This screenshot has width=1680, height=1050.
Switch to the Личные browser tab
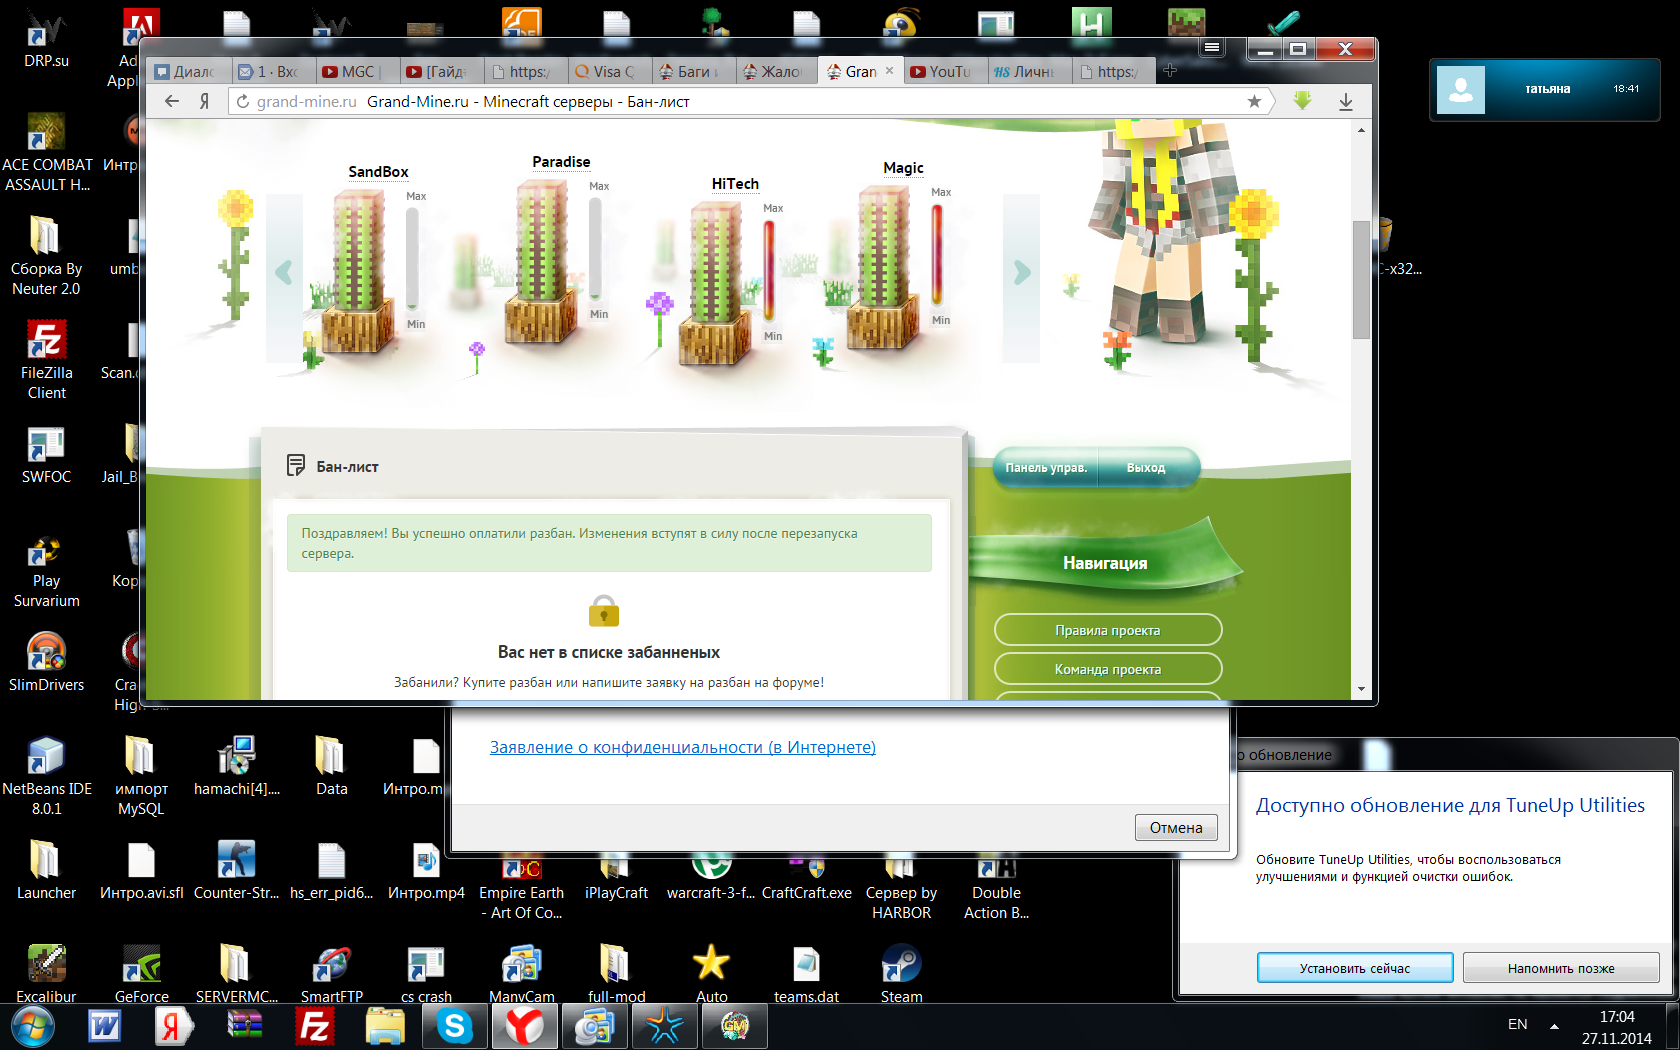[x=1029, y=71]
